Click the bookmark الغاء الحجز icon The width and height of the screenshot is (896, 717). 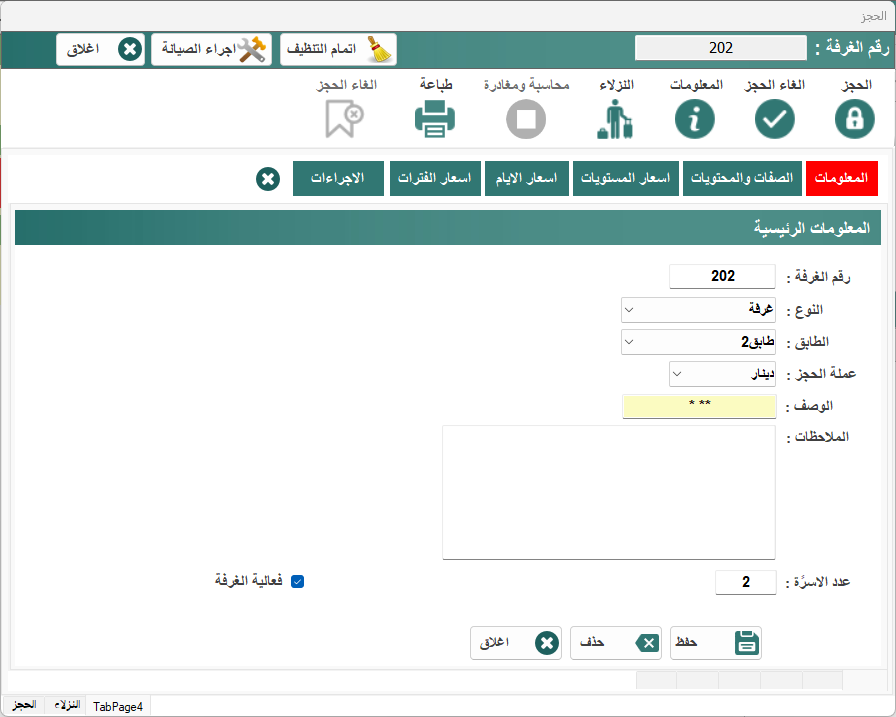click(344, 119)
